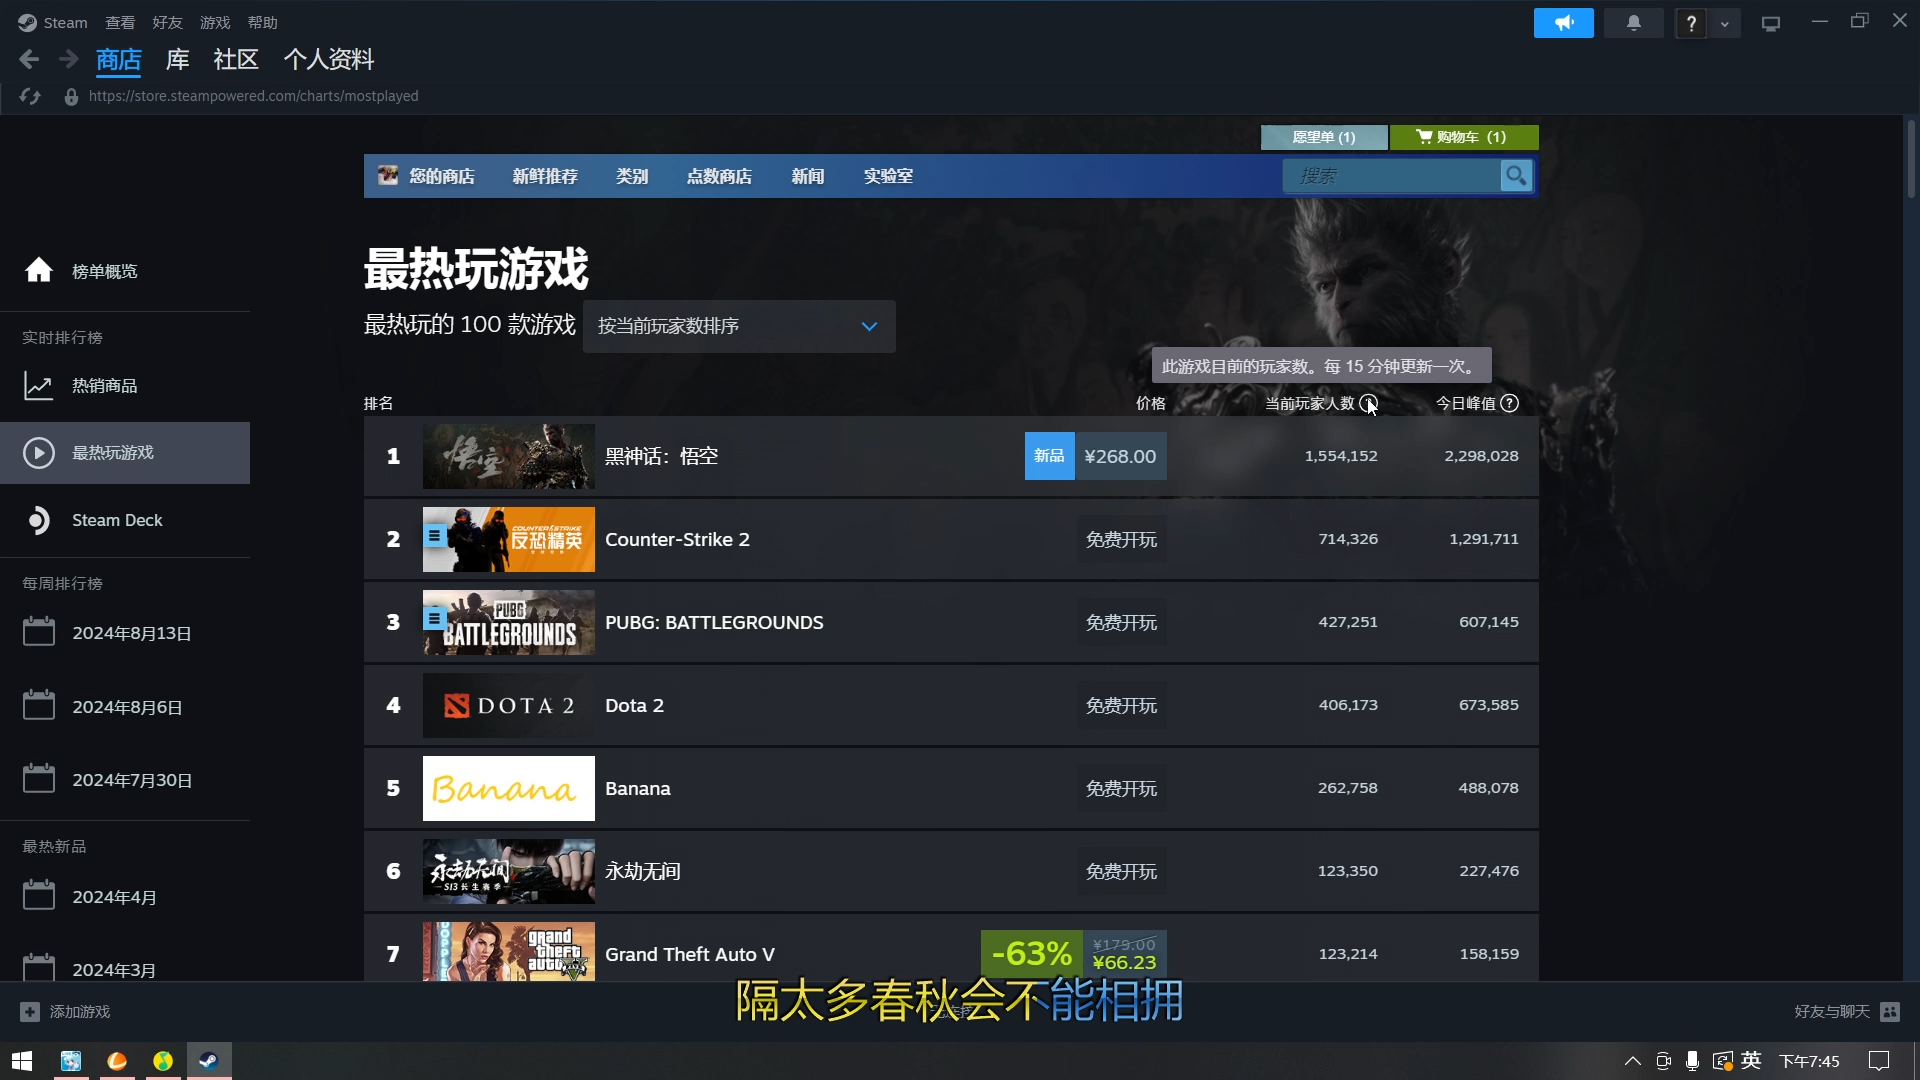1920x1080 pixels.
Task: Switch to the 库 tab
Action: click(x=177, y=60)
